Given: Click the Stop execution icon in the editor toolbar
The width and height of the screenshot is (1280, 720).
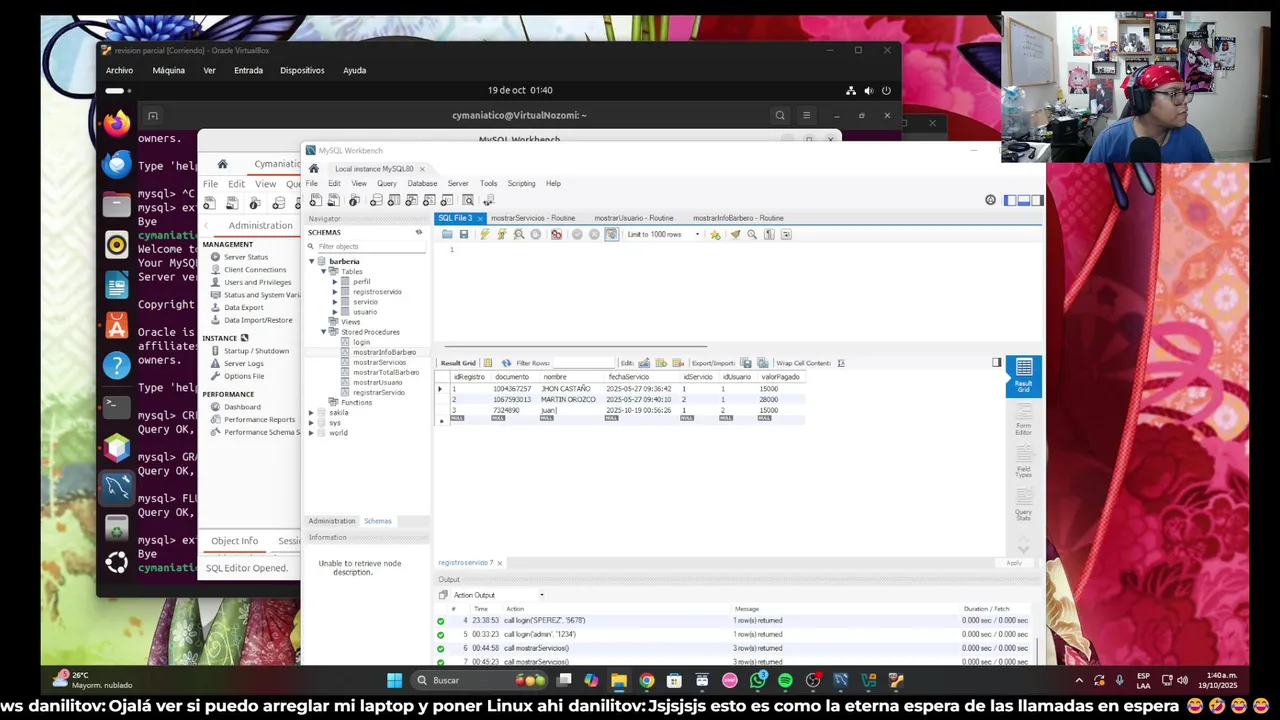Looking at the screenshot, I should pos(536,234).
